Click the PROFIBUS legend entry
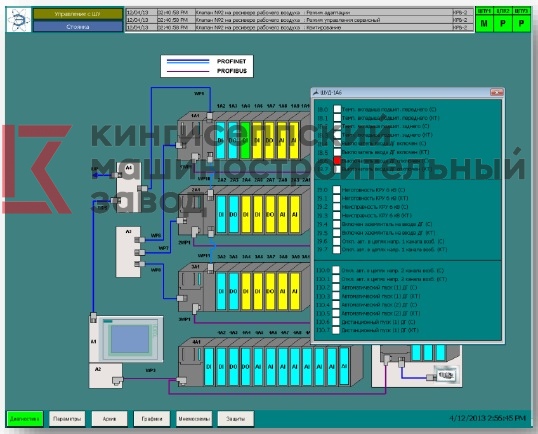This screenshot has height=434, width=538. [x=207, y=71]
